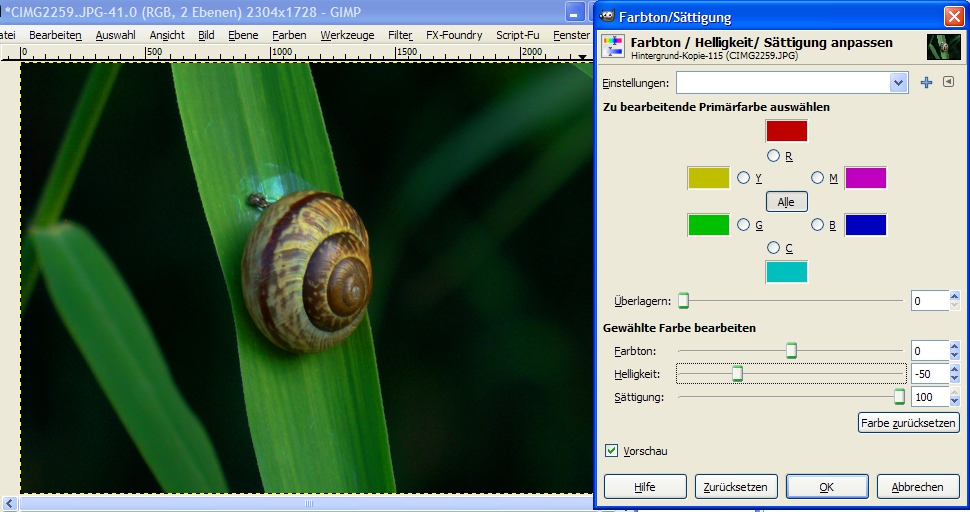The width and height of the screenshot is (970, 512).
Task: Increase the Farbton value with up arrow
Action: [x=955, y=346]
